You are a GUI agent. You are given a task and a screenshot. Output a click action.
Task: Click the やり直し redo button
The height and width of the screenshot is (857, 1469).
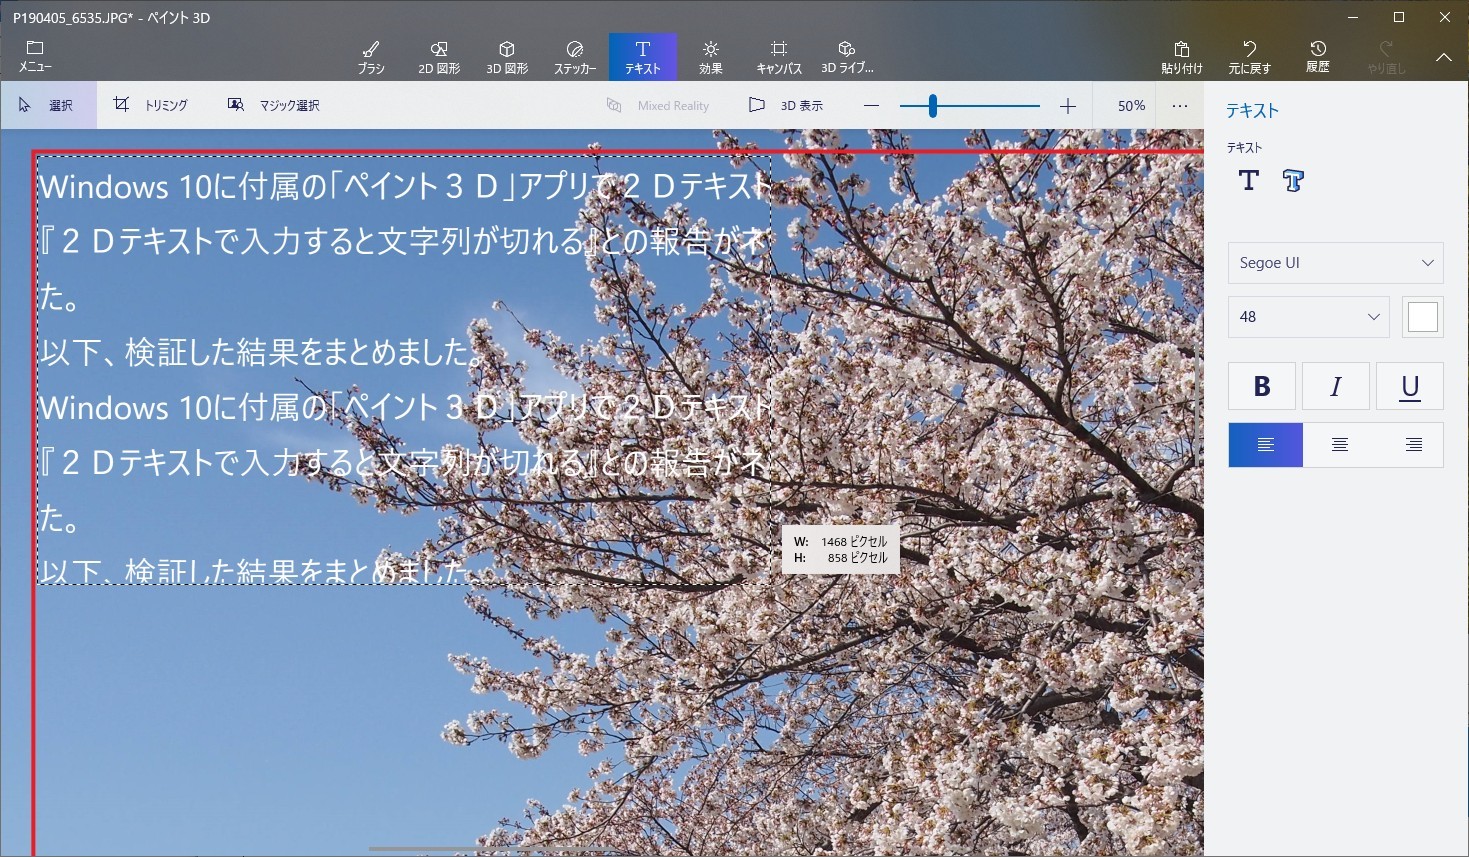click(x=1386, y=57)
